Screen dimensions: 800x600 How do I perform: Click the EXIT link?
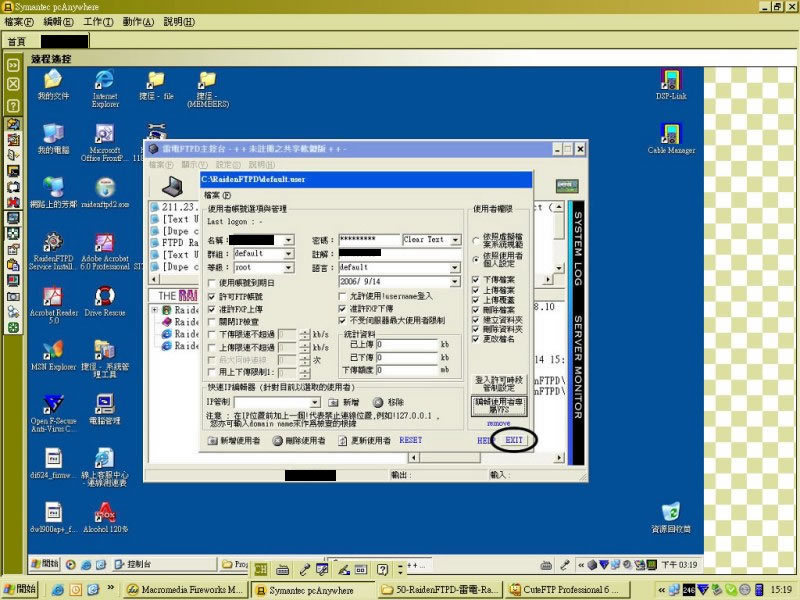(x=514, y=440)
